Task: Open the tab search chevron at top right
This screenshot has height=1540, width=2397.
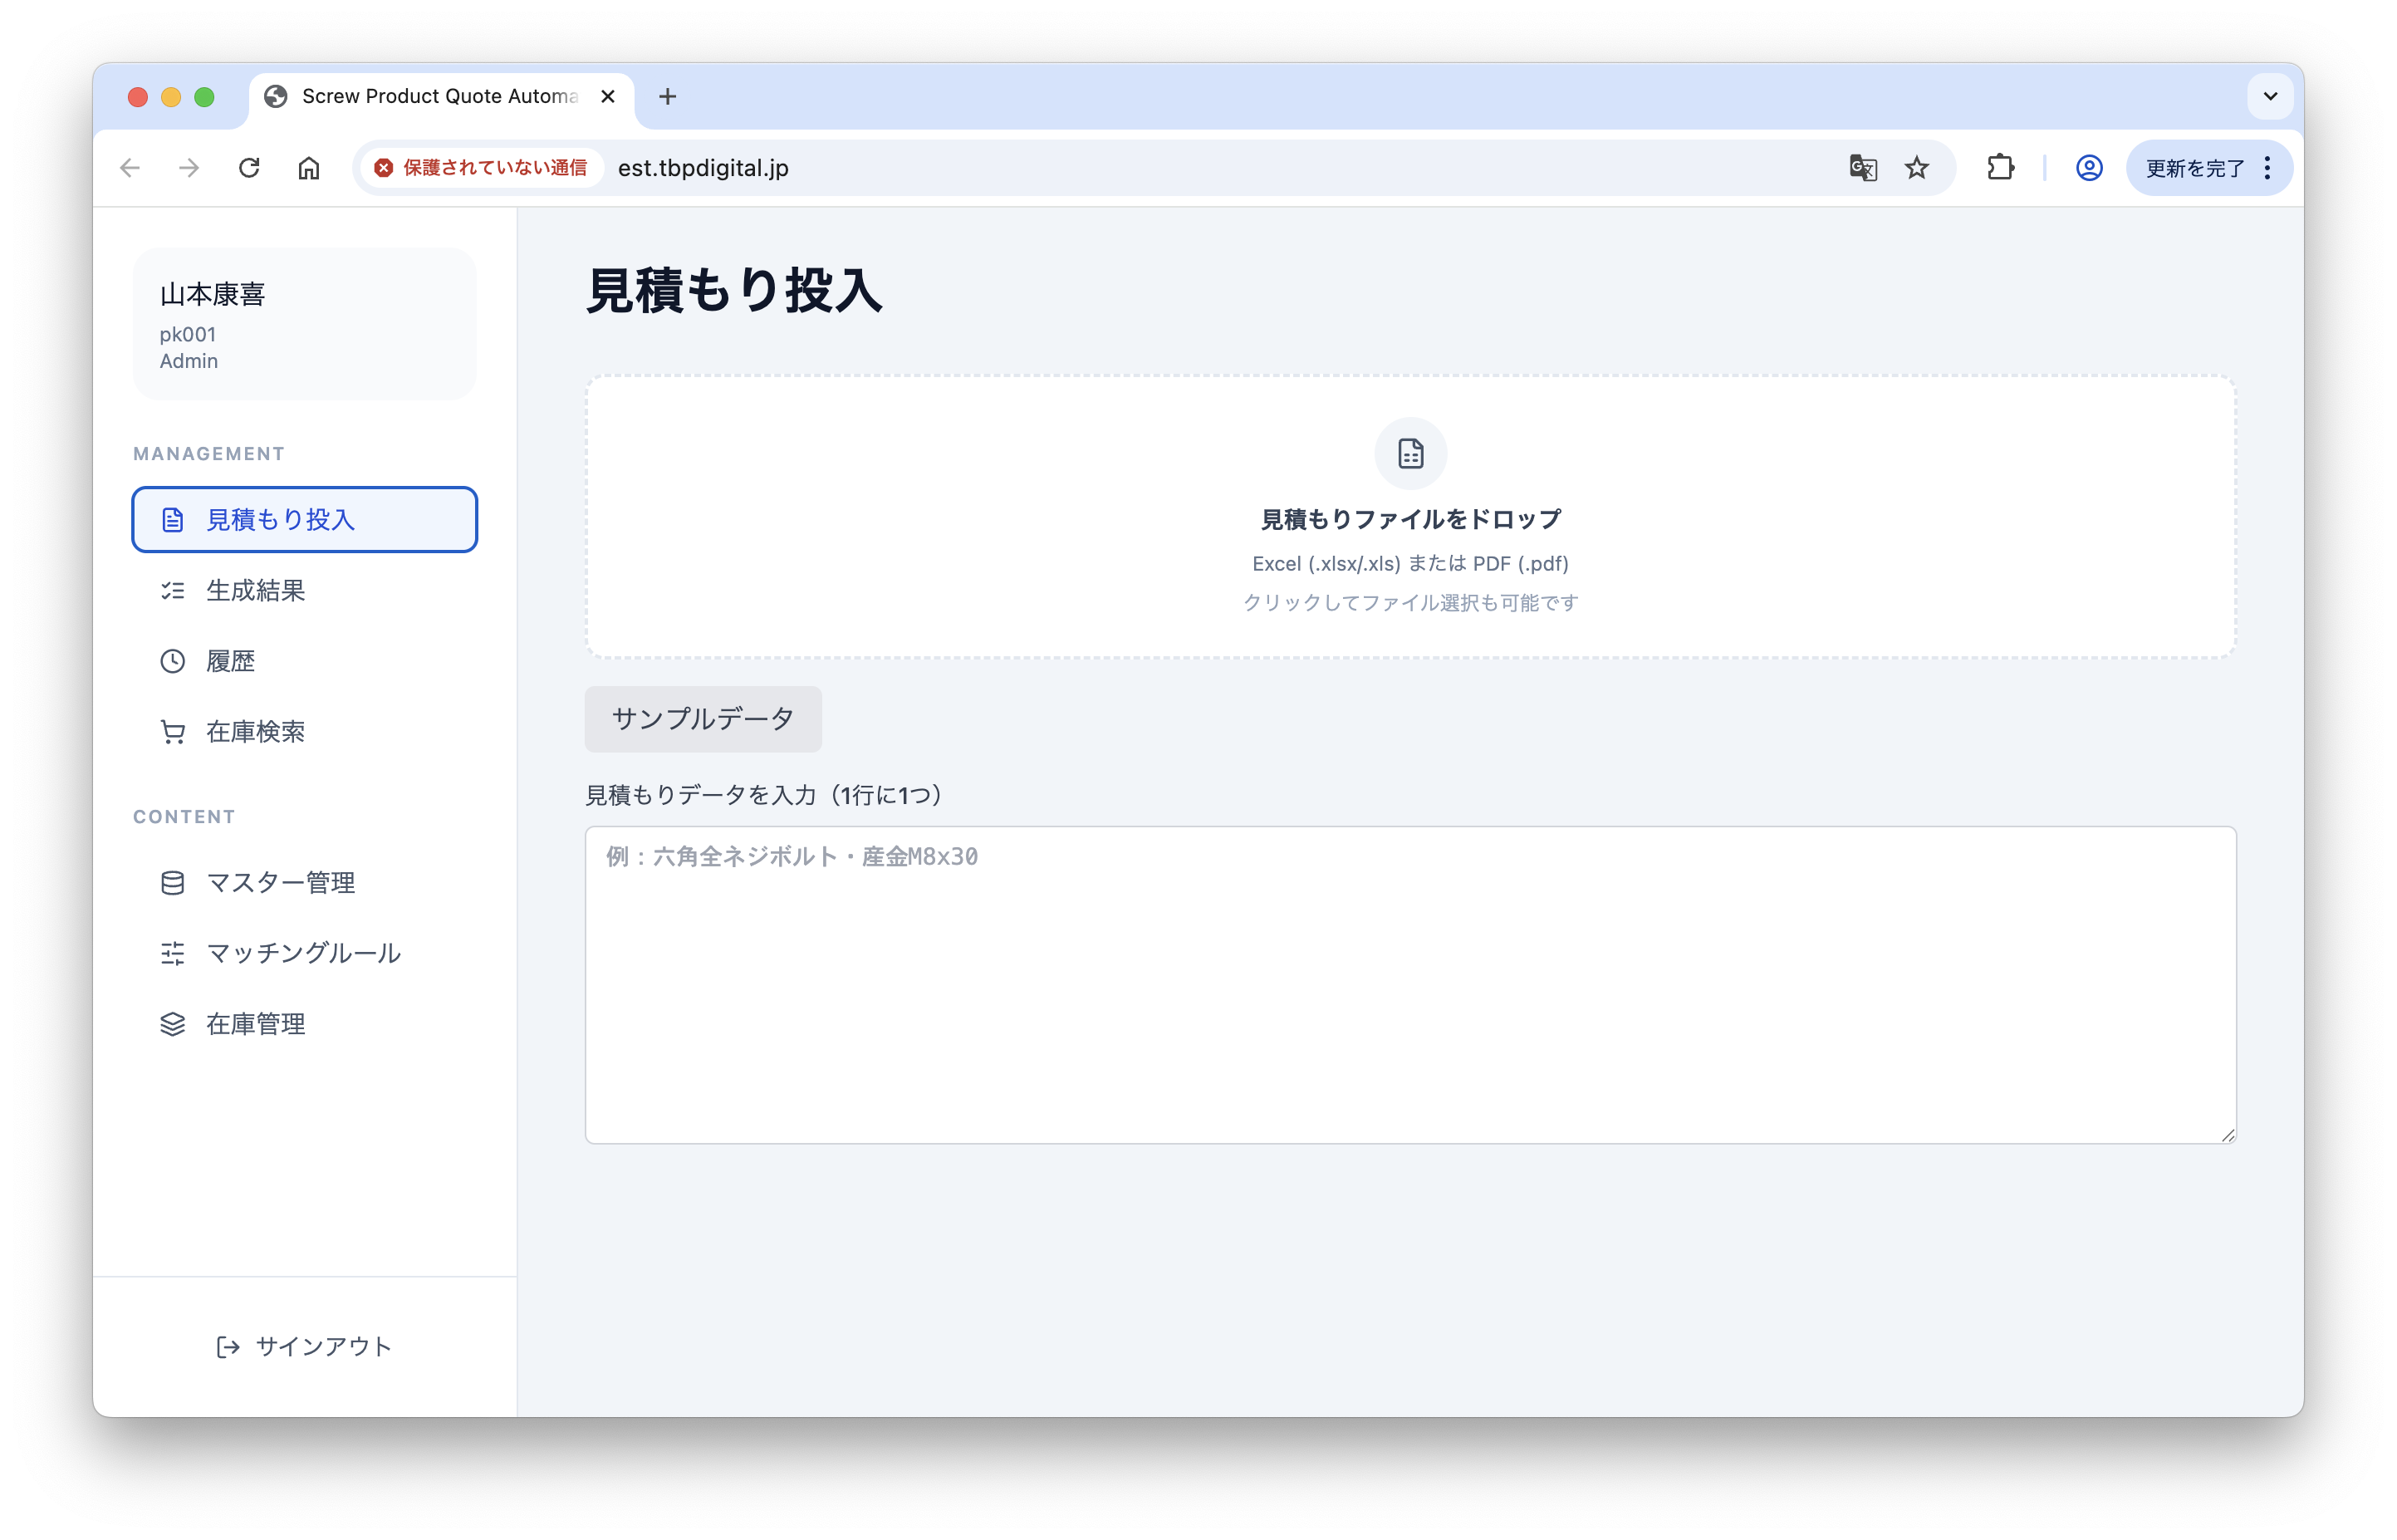Action: tap(2270, 96)
